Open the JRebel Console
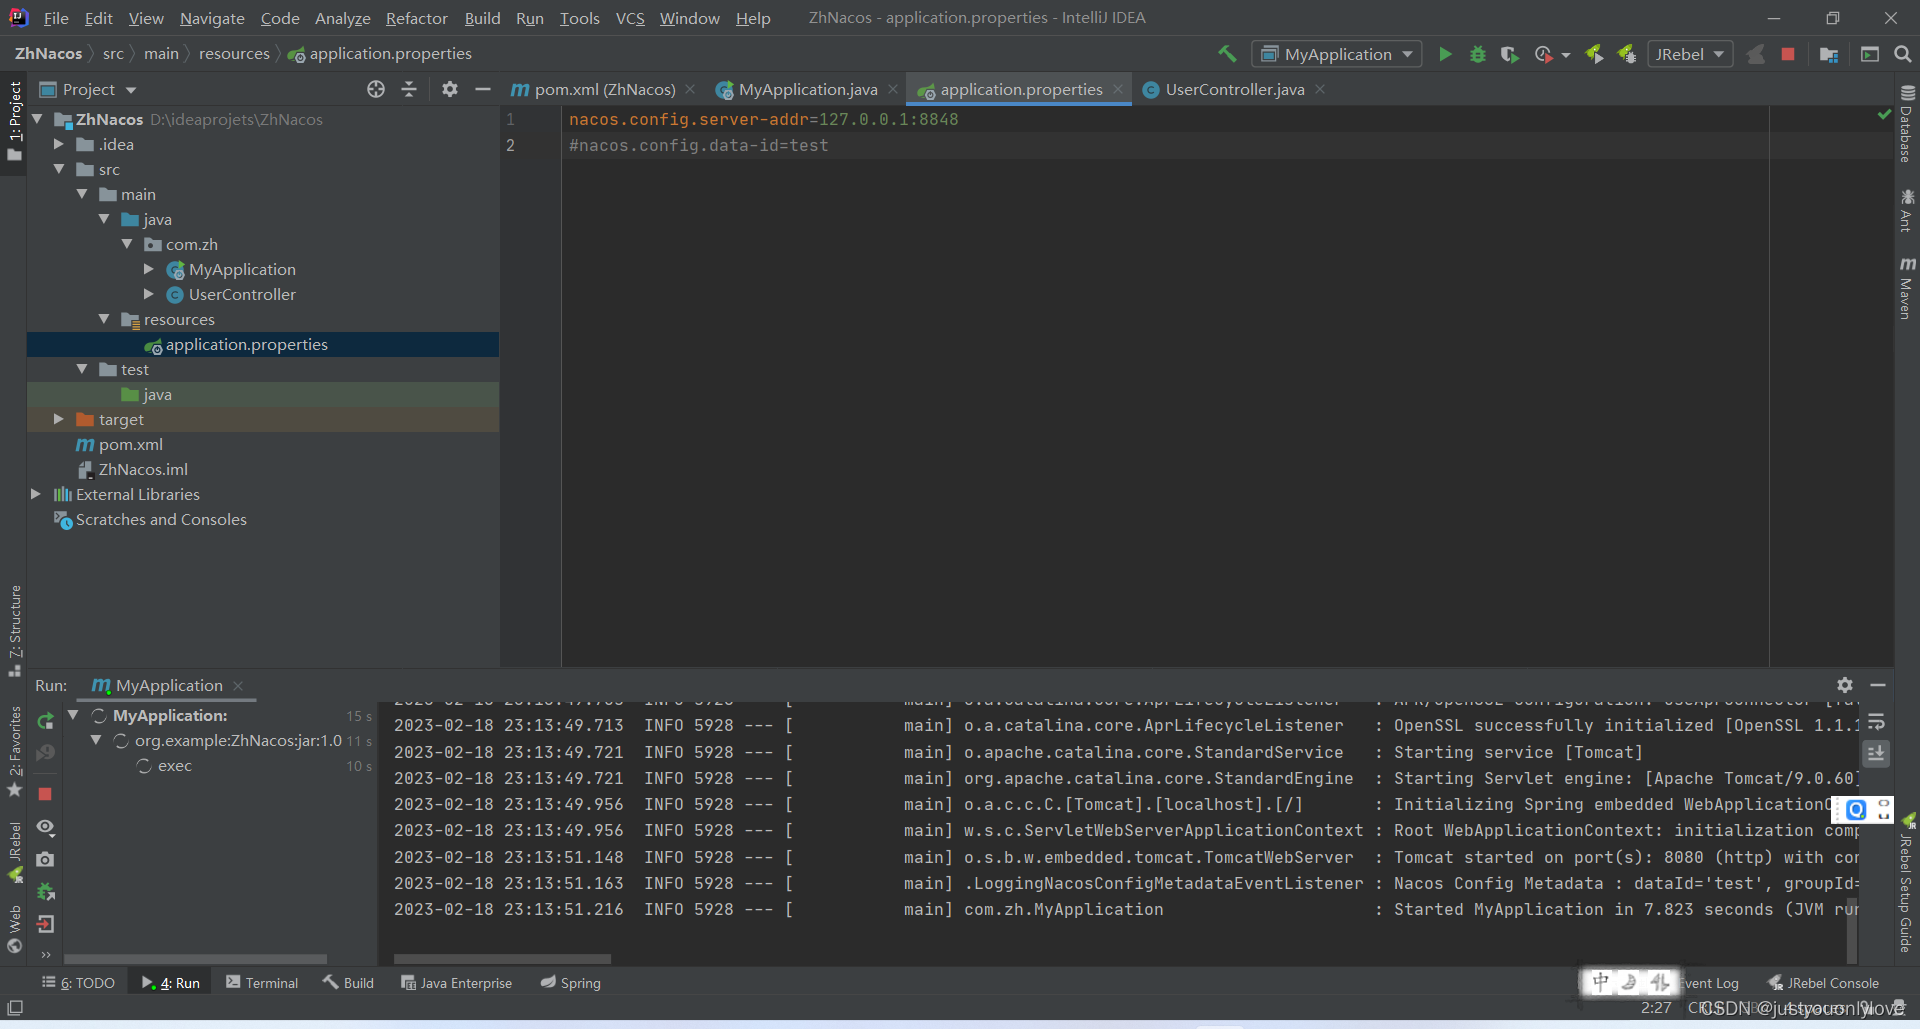 click(x=1823, y=983)
